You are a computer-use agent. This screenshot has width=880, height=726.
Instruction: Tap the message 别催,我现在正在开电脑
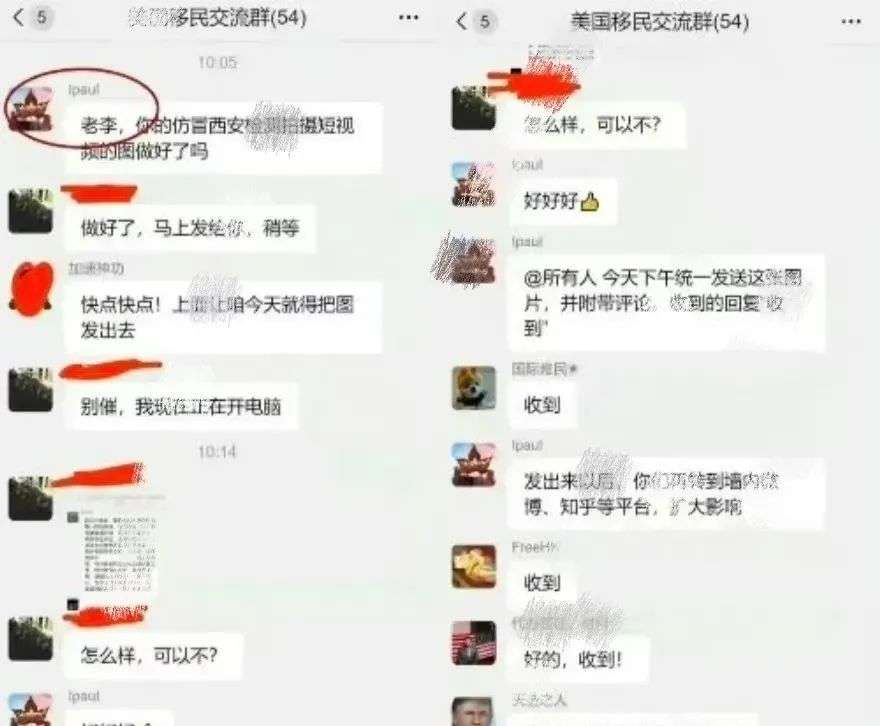pyautogui.click(x=181, y=406)
